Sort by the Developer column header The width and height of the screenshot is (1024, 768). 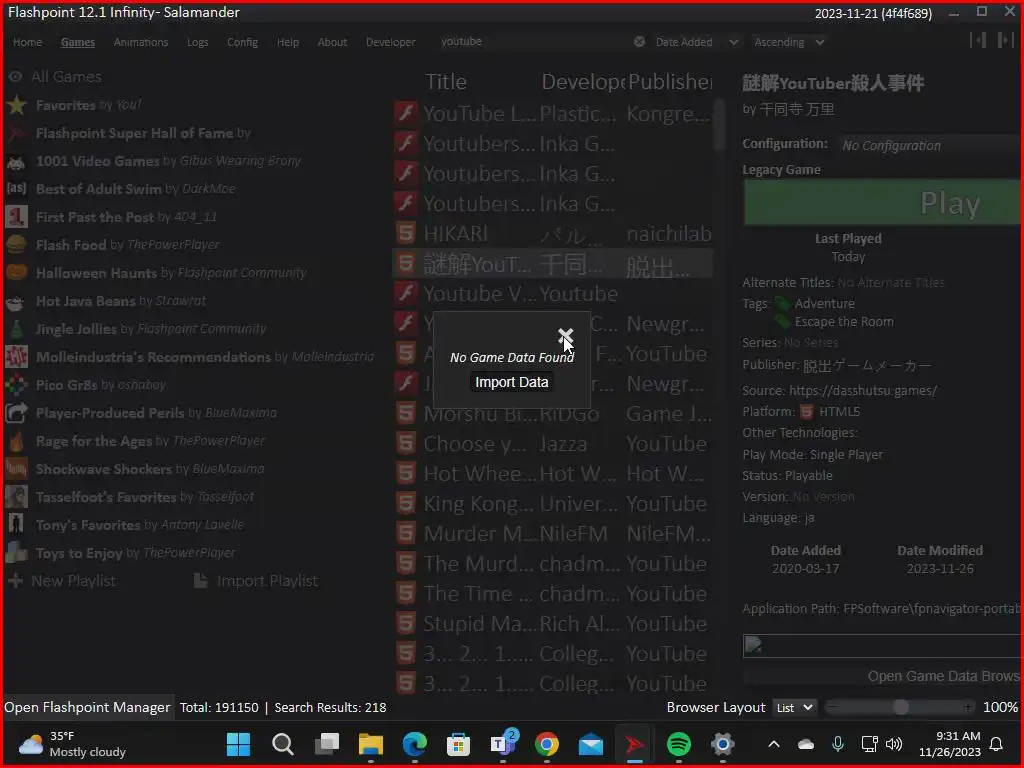(583, 82)
